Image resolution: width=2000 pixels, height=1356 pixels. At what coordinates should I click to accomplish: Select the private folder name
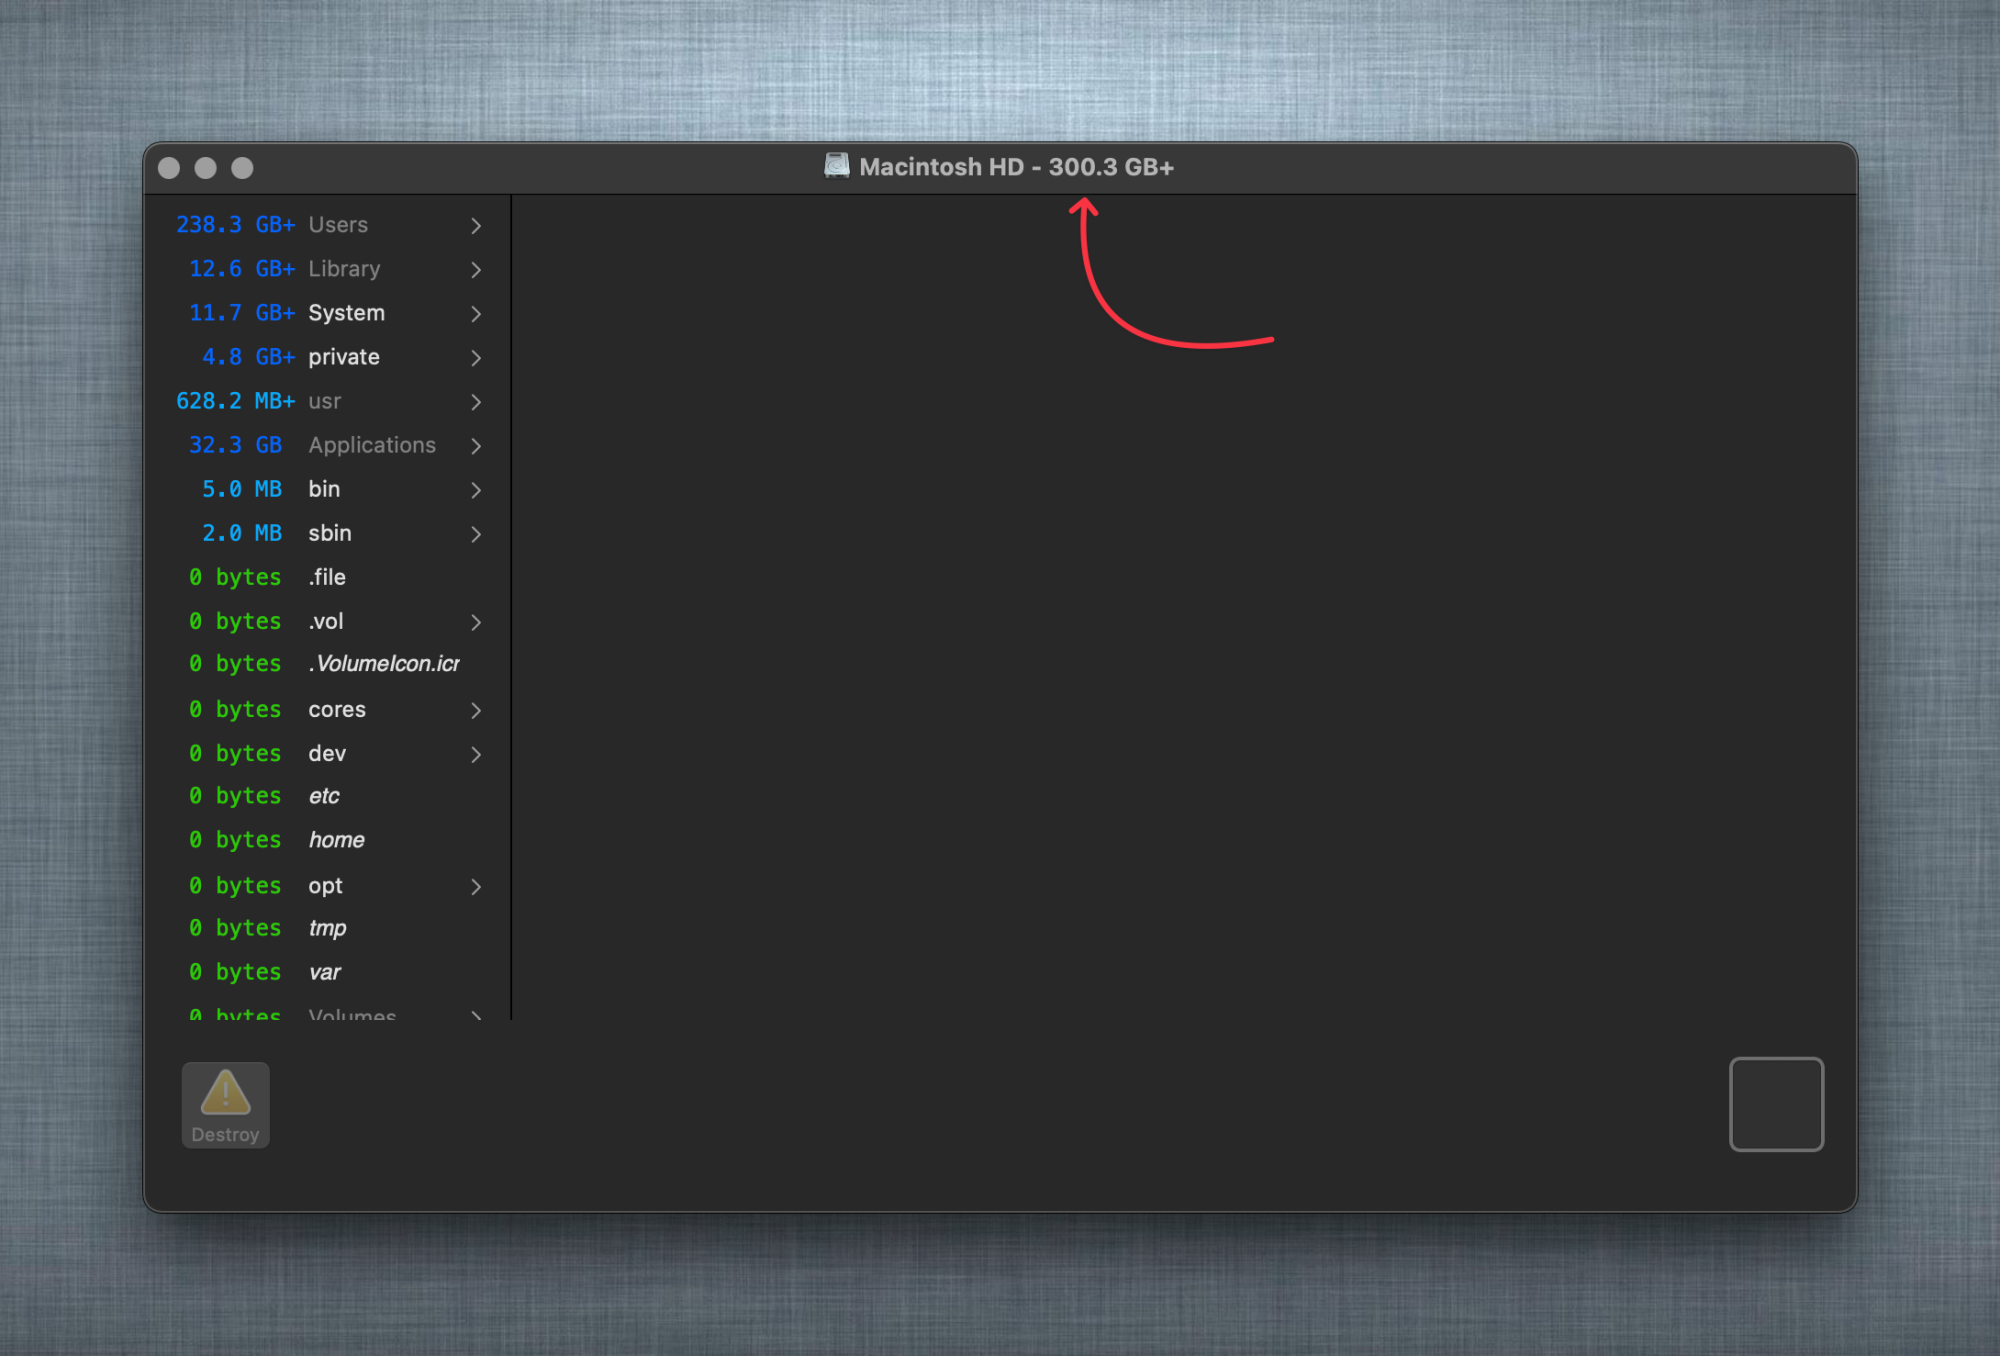[x=344, y=357]
